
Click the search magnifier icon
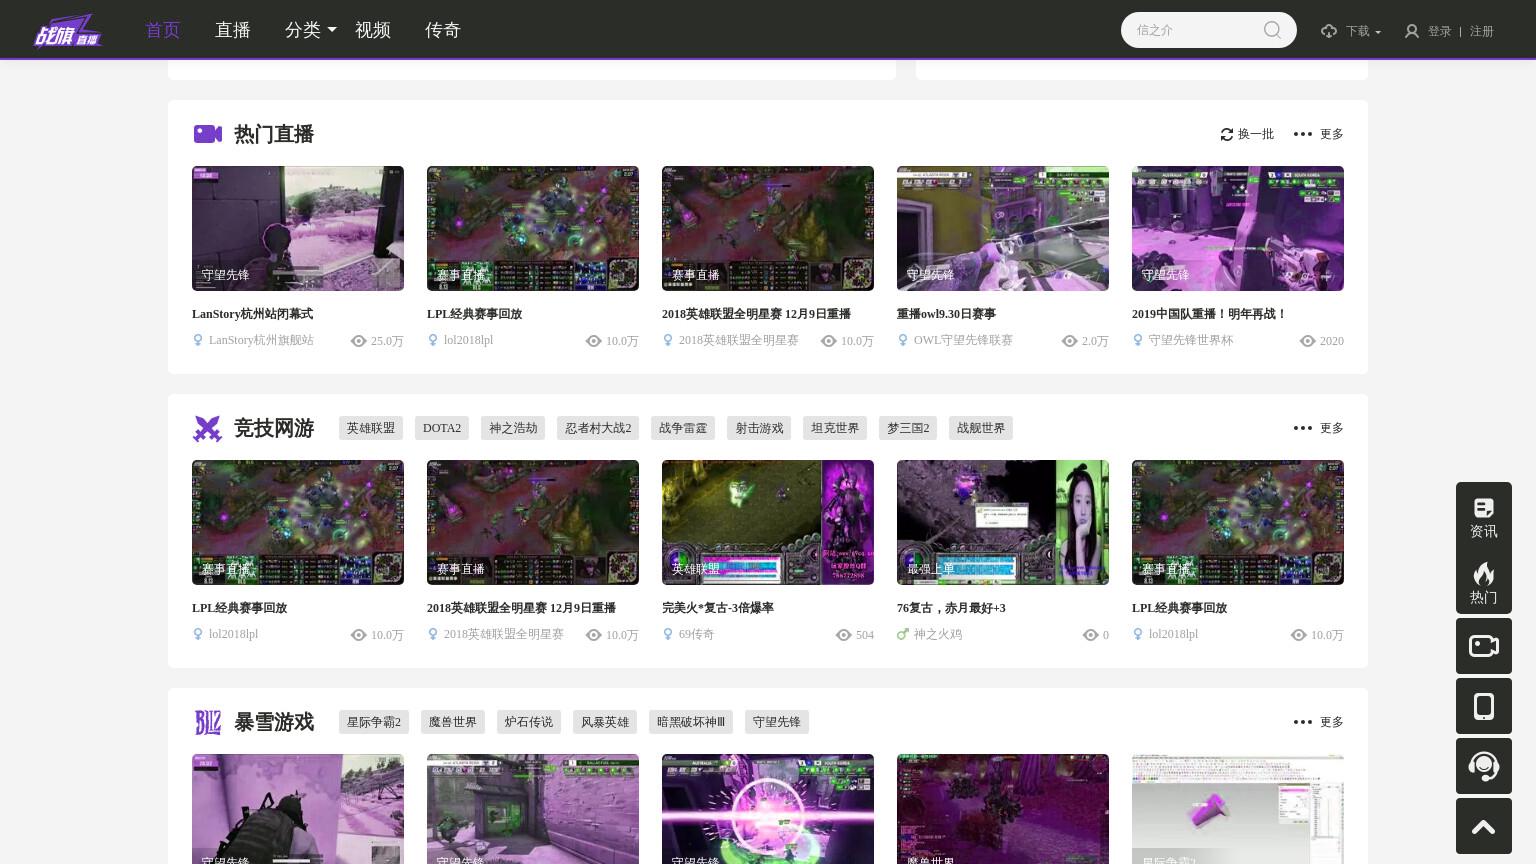point(1272,30)
